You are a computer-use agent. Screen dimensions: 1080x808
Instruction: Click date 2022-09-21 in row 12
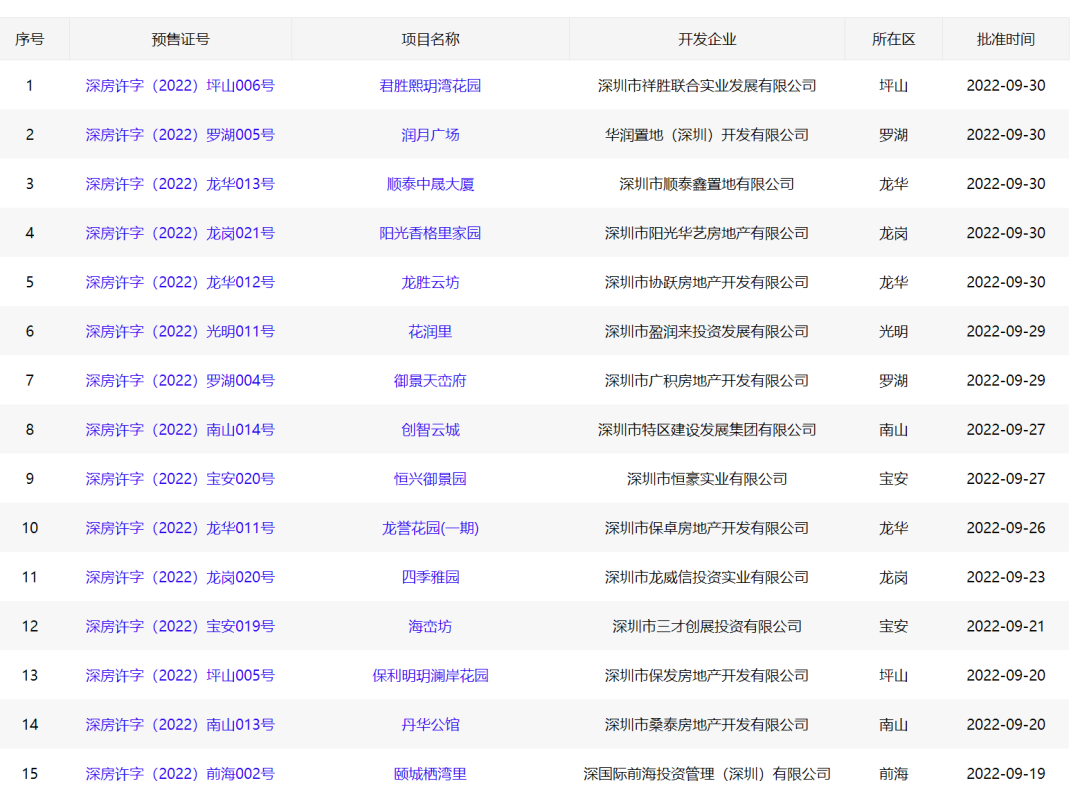tap(1006, 626)
